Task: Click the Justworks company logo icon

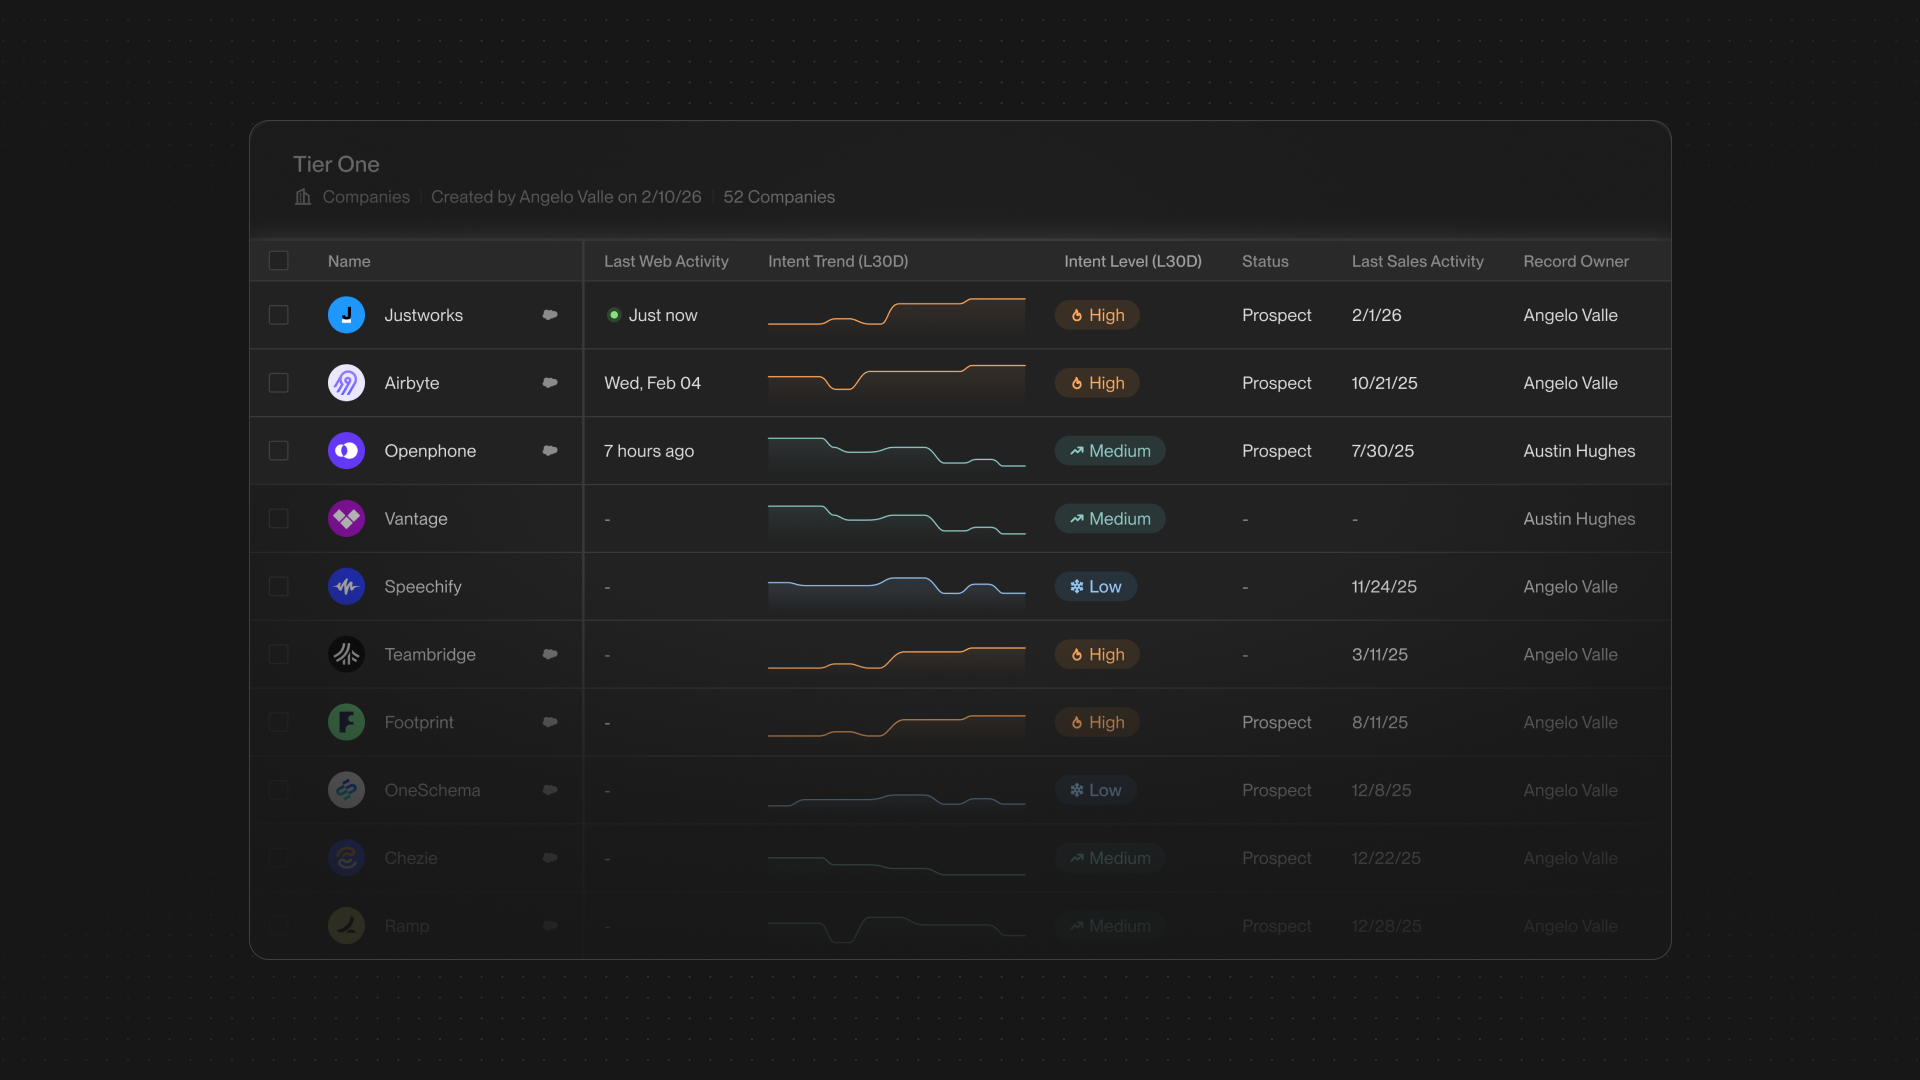Action: point(346,315)
